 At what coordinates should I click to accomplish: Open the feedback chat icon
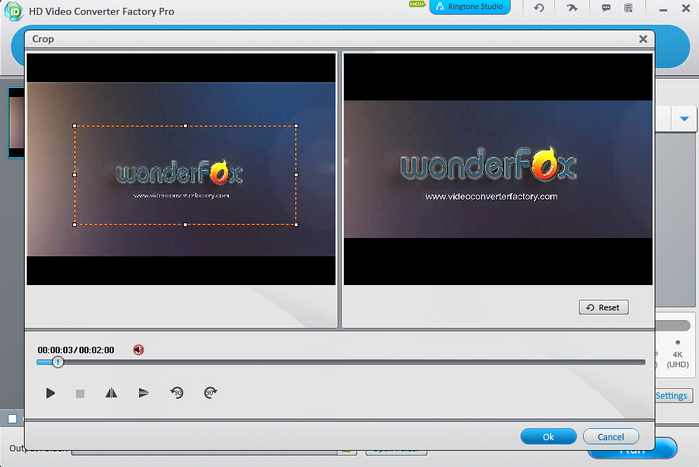(x=606, y=8)
